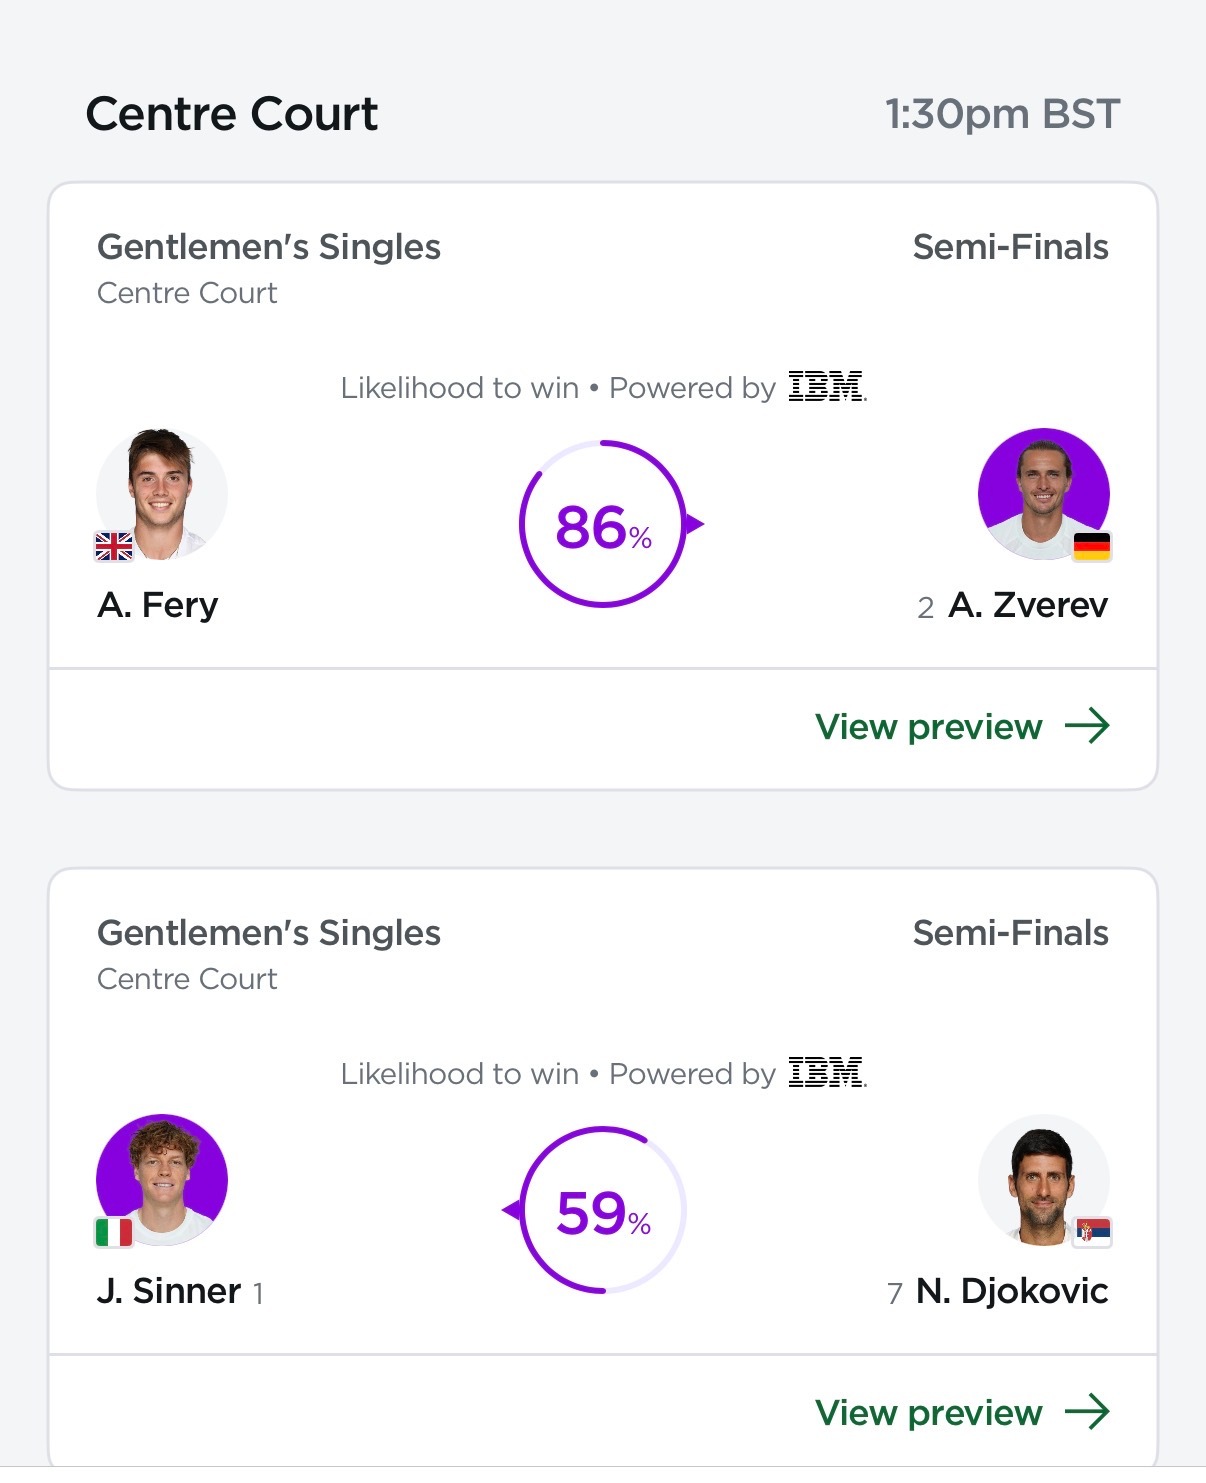1206x1483 pixels.
Task: Click the arrow icon in Sinner–Djokovic View preview
Action: click(x=1087, y=1412)
